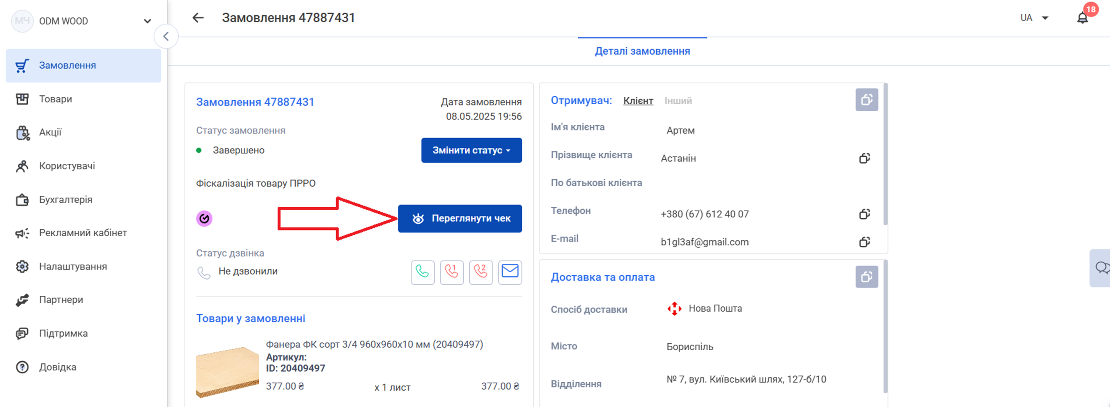Click the notification bell icon

coord(1082,18)
